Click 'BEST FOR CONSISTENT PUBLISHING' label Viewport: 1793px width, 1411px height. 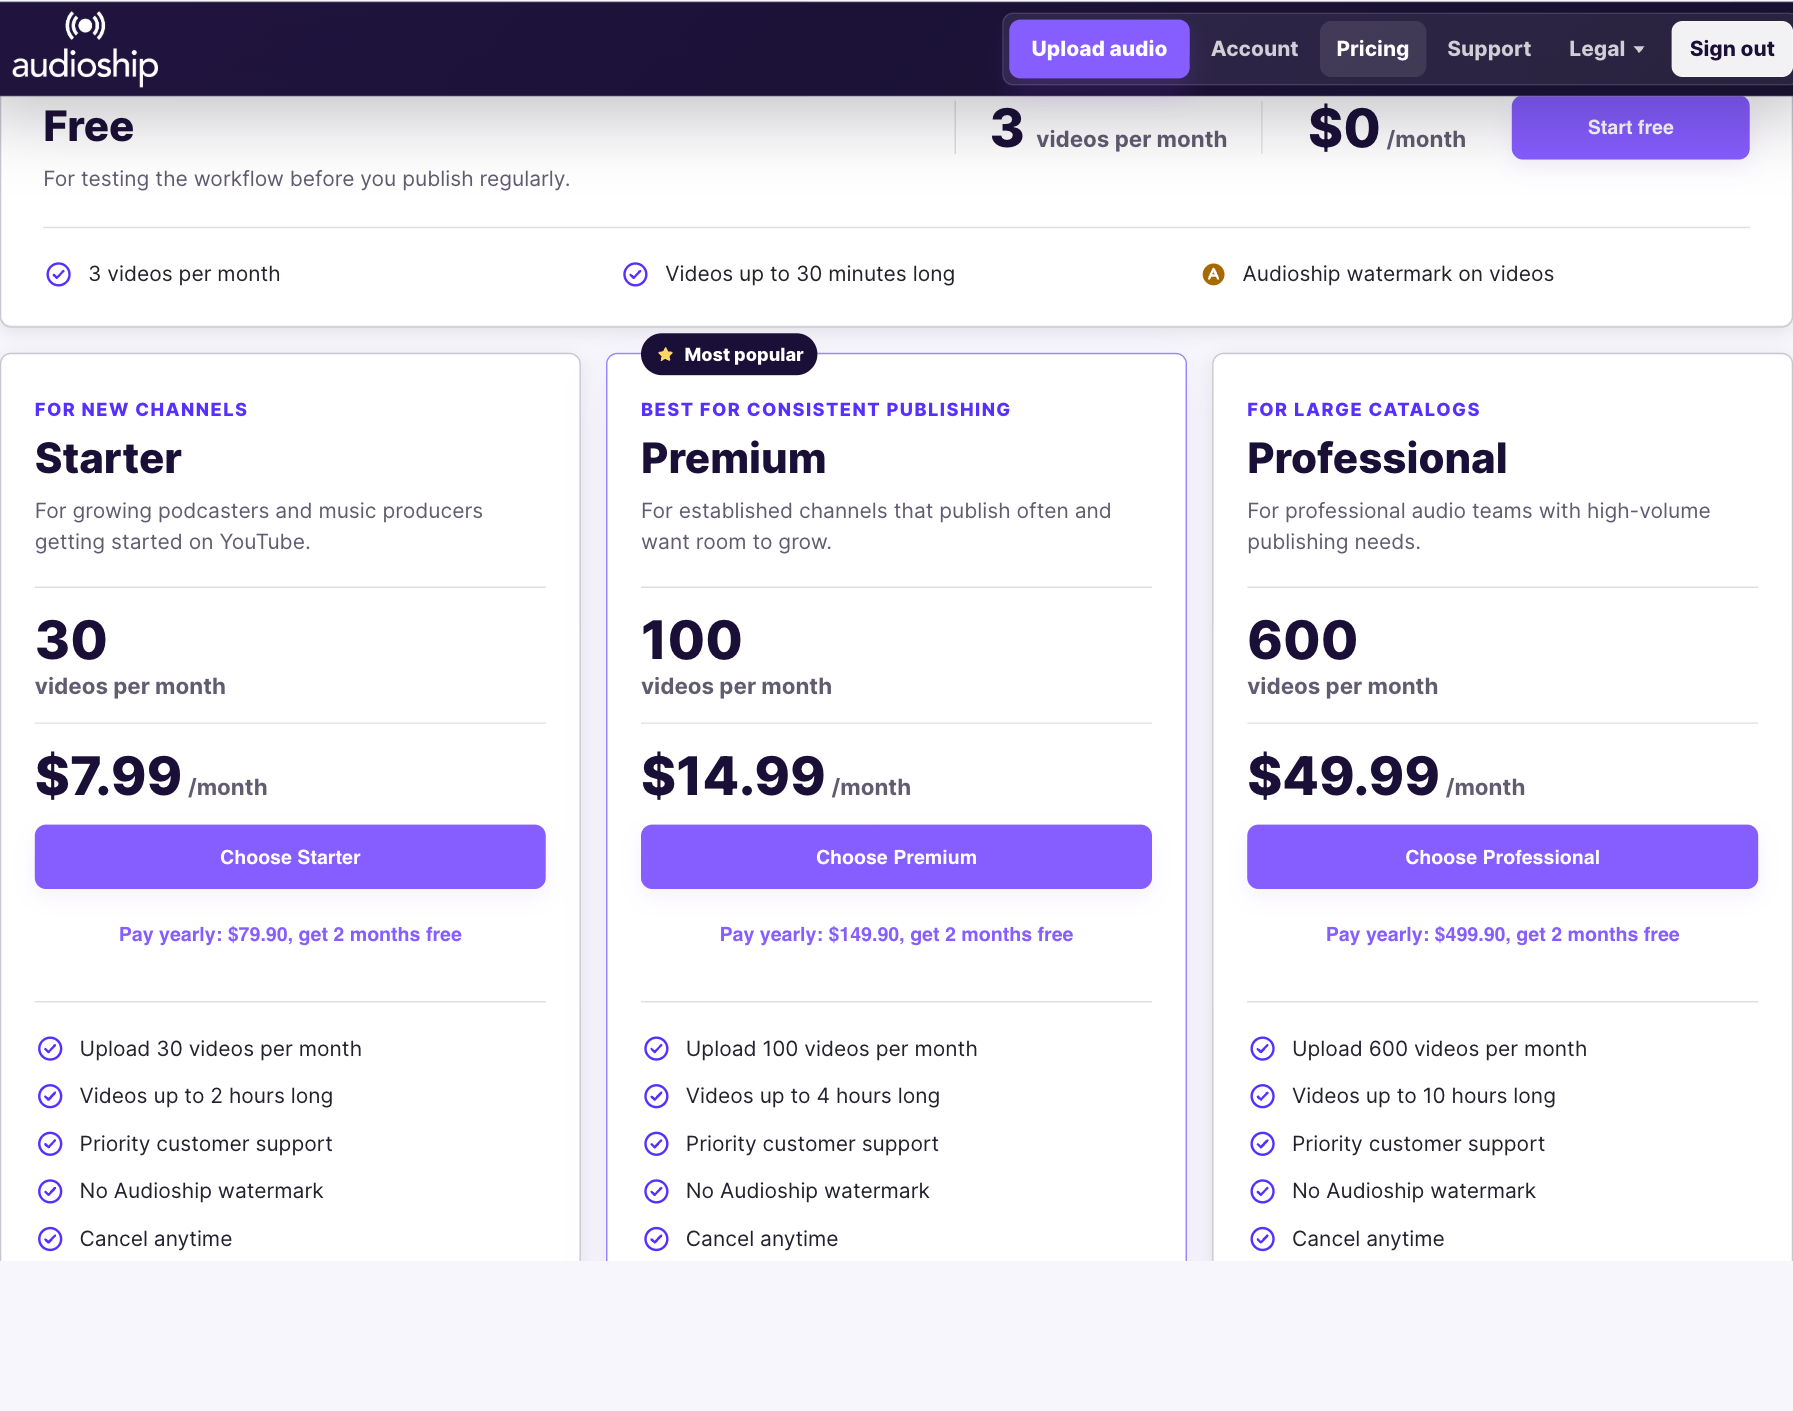click(x=826, y=410)
